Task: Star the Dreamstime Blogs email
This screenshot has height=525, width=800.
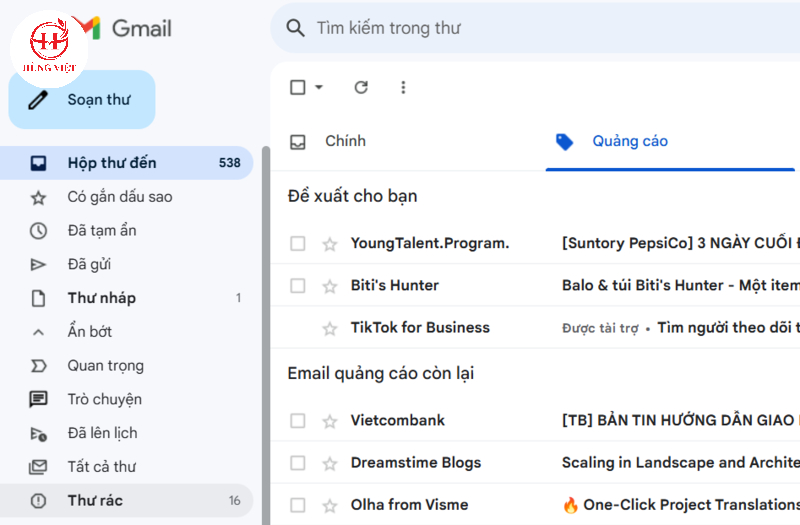Action: pyautogui.click(x=330, y=463)
